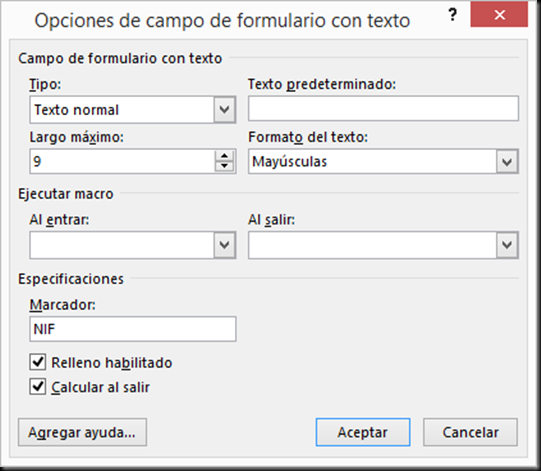Screen dimensions: 541x471
Task: Click the Al entrar macro combo box
Action: 132,245
